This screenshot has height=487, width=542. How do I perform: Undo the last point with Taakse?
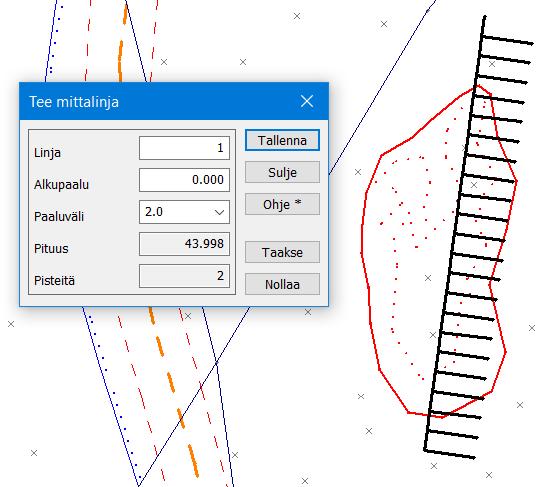282,252
